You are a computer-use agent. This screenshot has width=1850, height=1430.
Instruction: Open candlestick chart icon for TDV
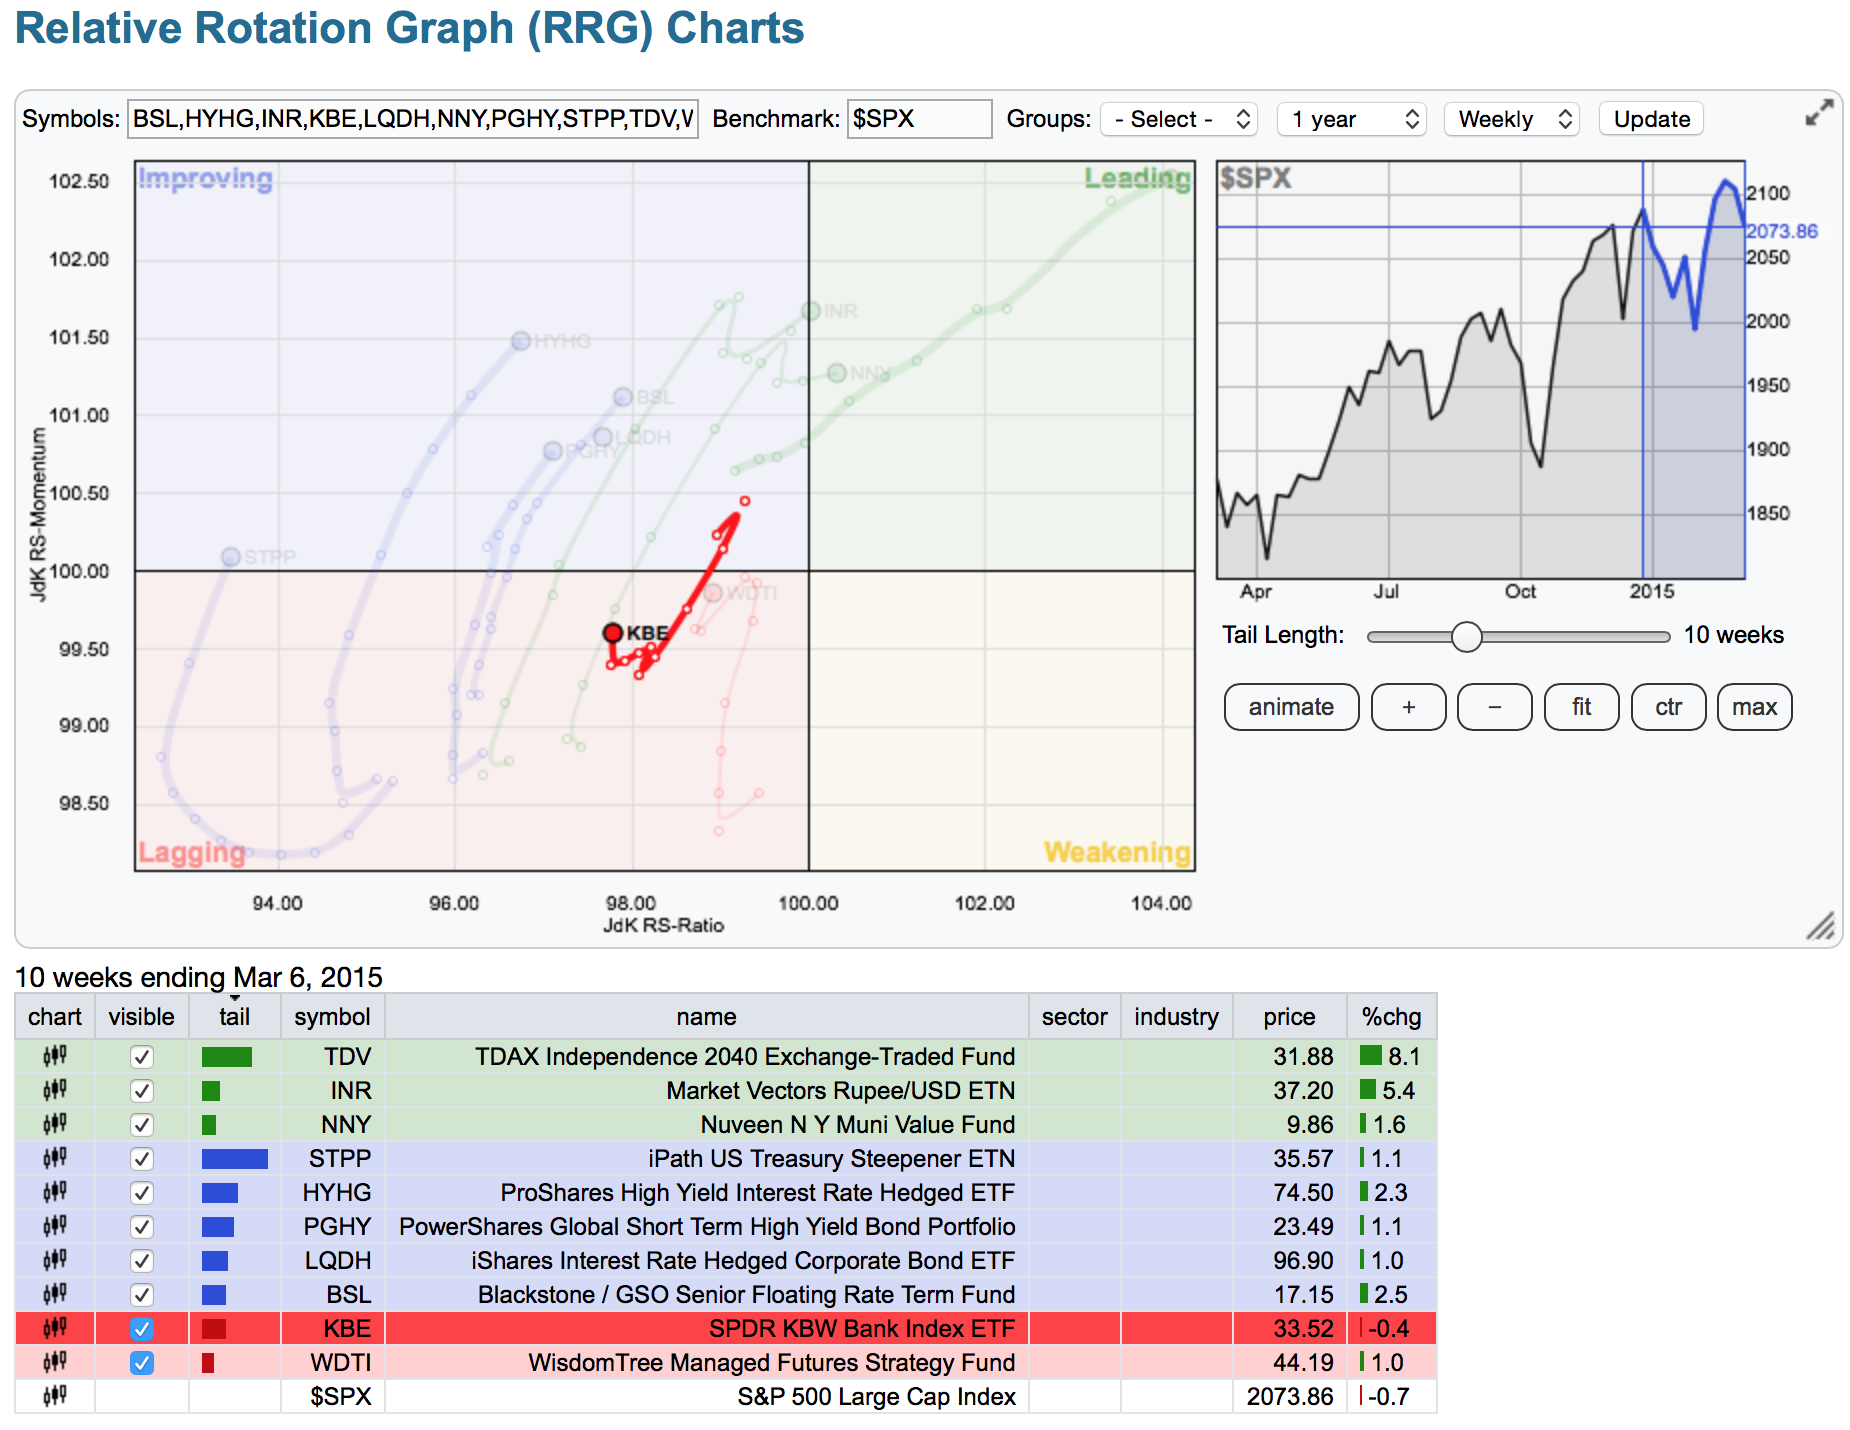55,1056
